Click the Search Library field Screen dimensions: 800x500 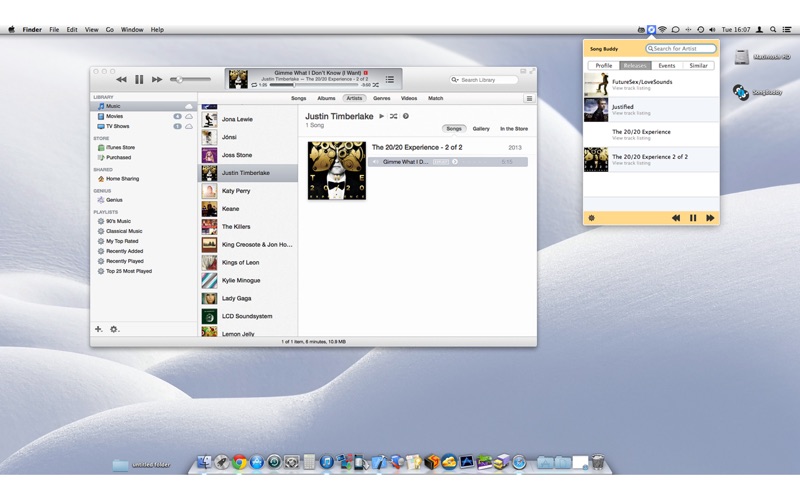click(484, 80)
